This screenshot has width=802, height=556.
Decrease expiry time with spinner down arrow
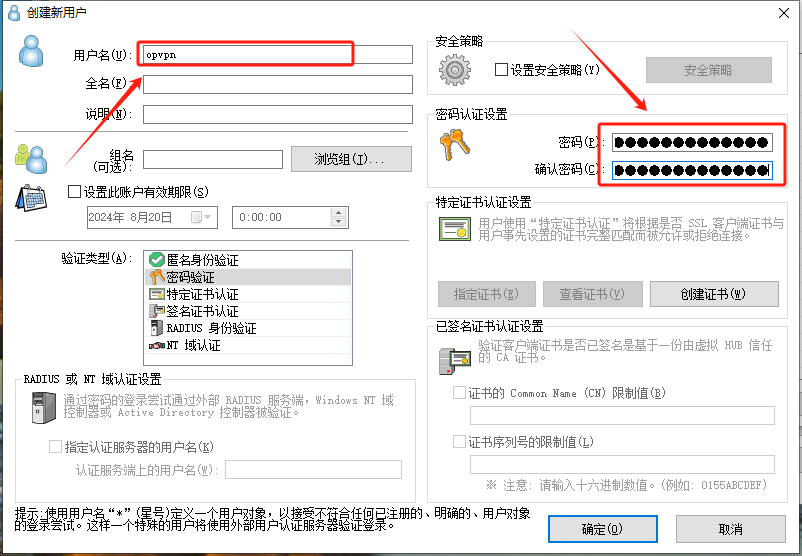point(339,222)
